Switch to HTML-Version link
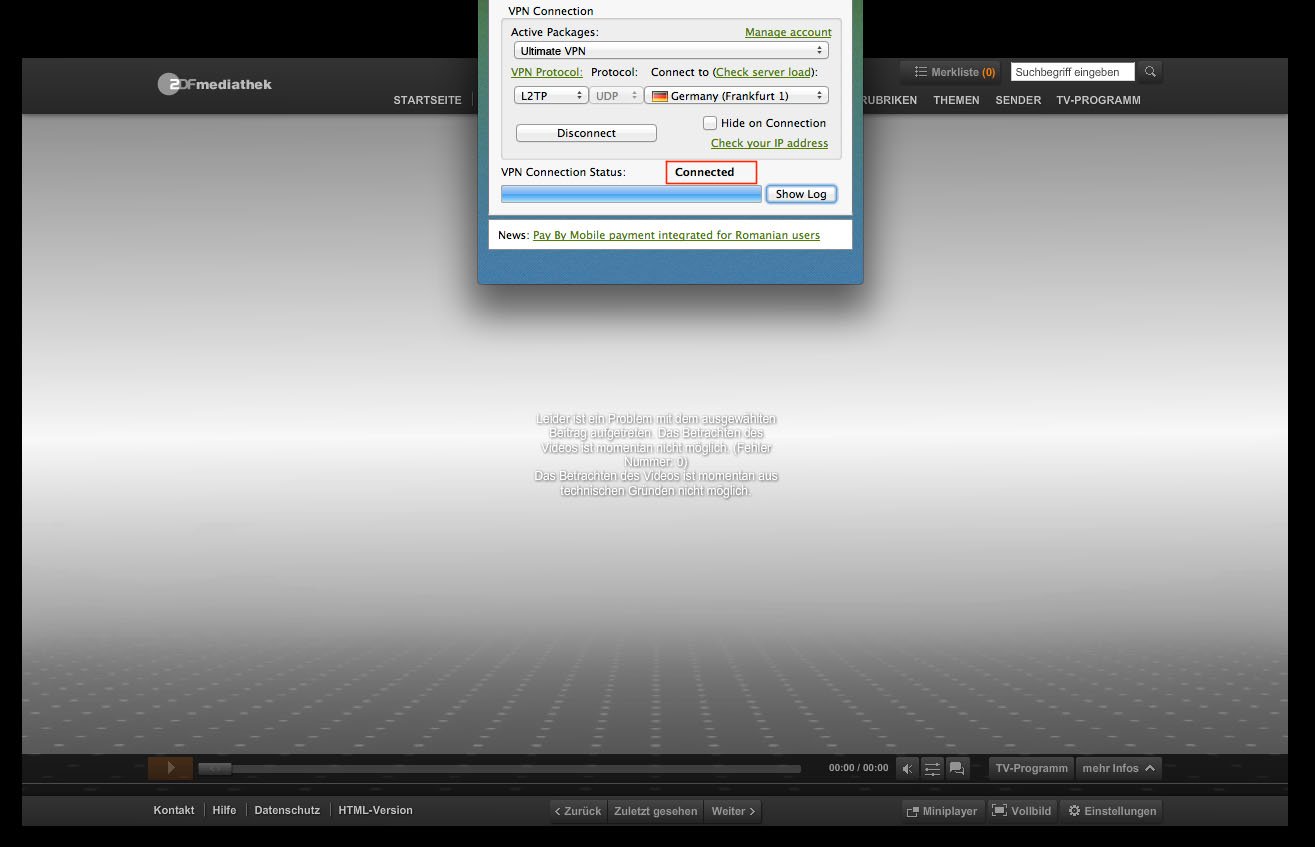The height and width of the screenshot is (847, 1315). pyautogui.click(x=375, y=810)
